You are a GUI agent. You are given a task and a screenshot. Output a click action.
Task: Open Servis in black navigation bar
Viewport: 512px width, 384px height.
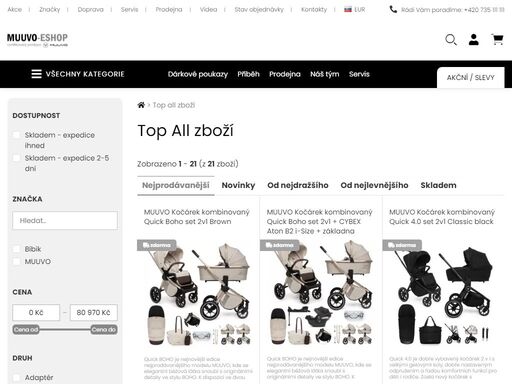pyautogui.click(x=359, y=74)
